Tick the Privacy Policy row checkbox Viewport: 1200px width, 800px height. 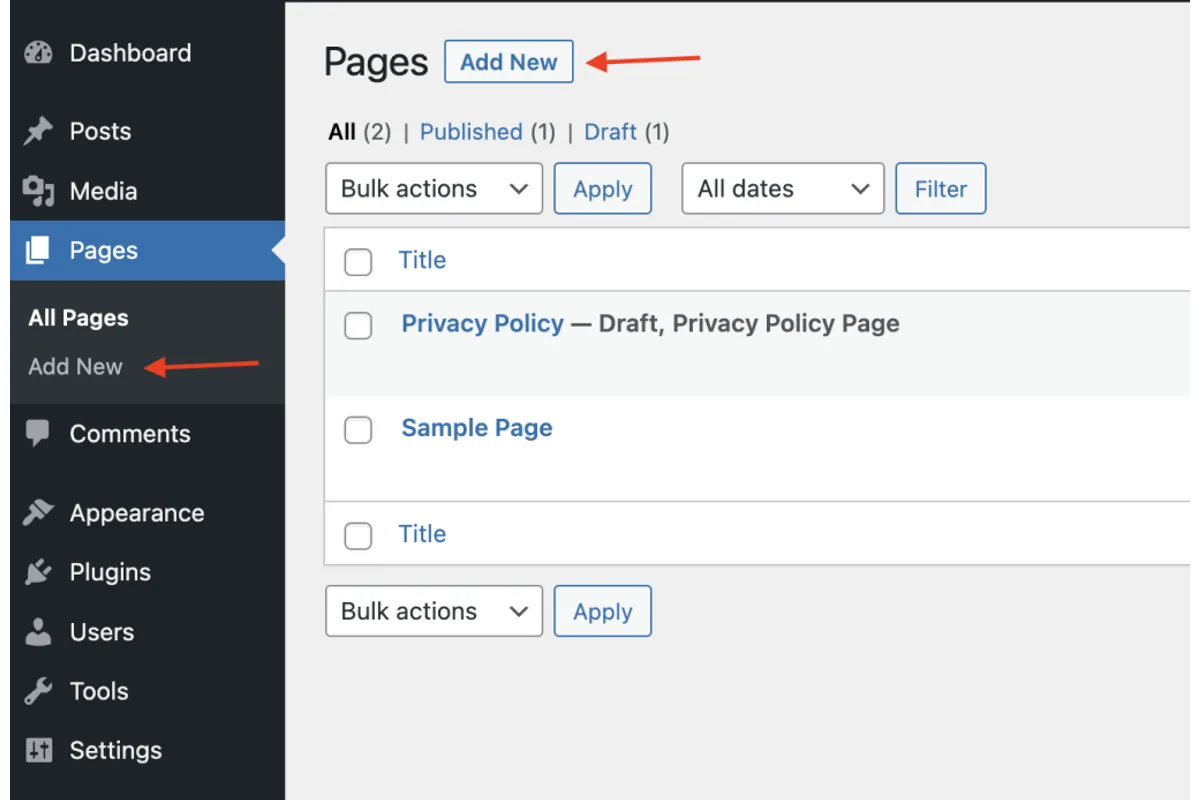pyautogui.click(x=358, y=325)
